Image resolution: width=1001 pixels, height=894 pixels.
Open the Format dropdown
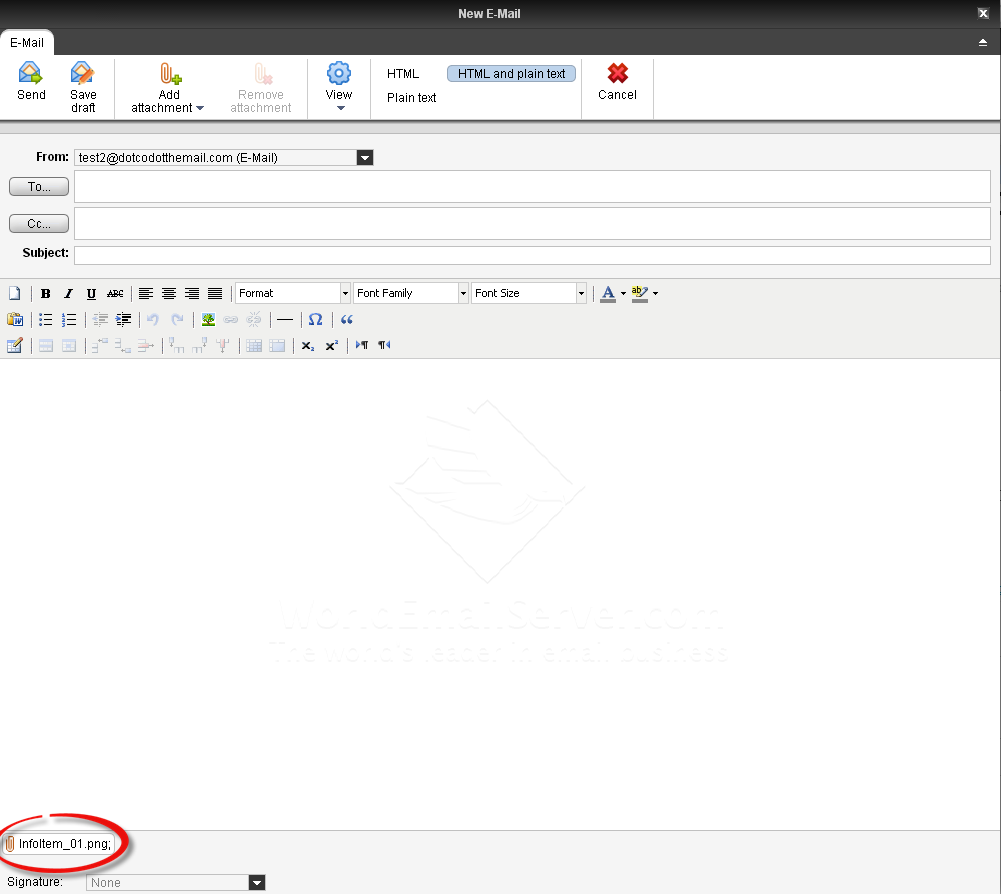click(x=293, y=293)
